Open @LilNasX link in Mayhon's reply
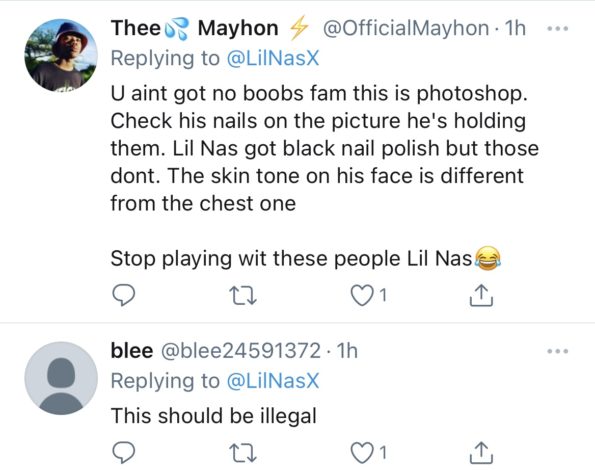595x470 pixels. [273, 59]
